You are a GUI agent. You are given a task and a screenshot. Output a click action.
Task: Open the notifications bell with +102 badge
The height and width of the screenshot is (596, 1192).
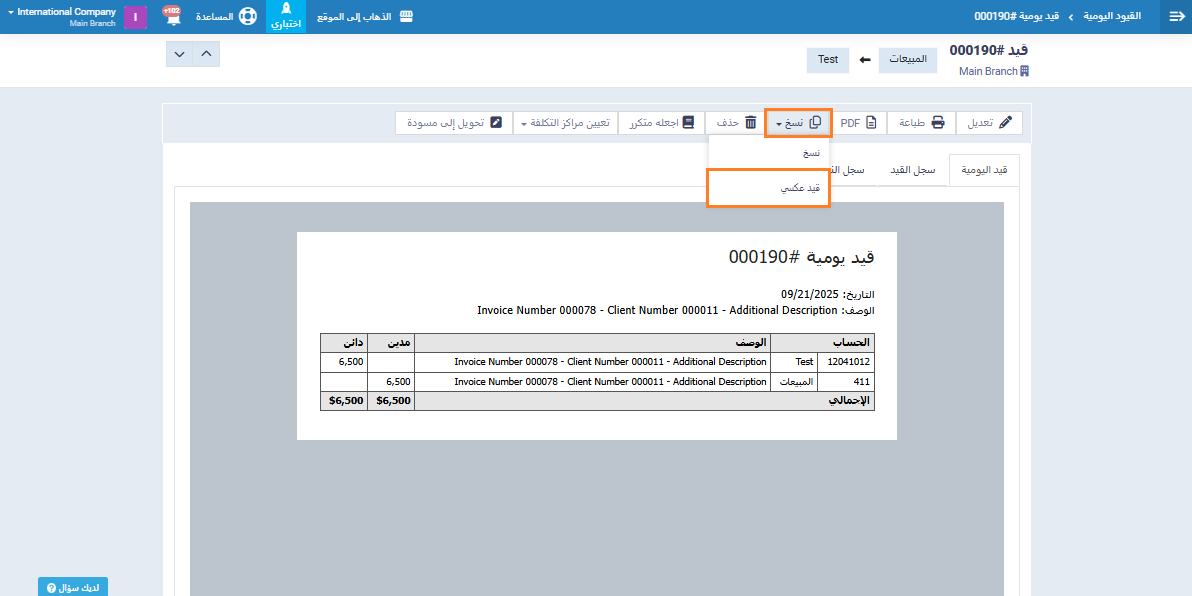[x=171, y=17]
